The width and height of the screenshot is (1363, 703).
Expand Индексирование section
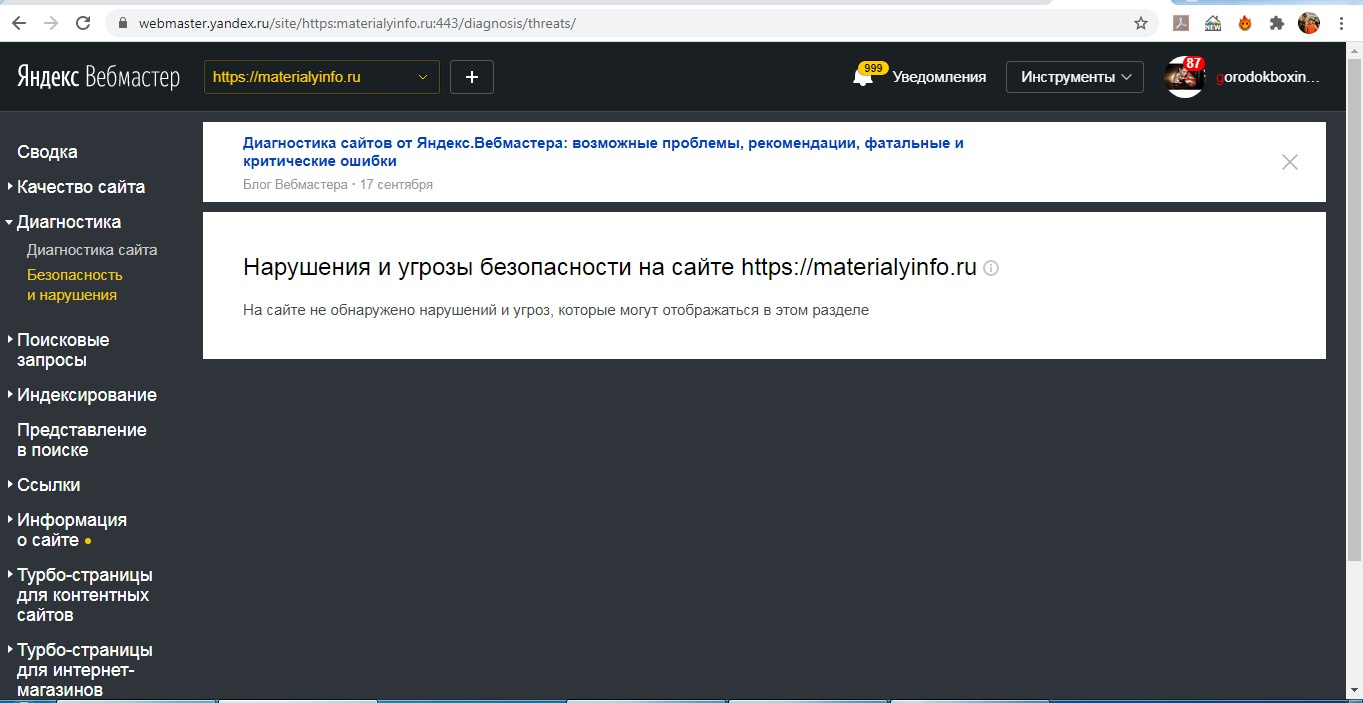[87, 395]
